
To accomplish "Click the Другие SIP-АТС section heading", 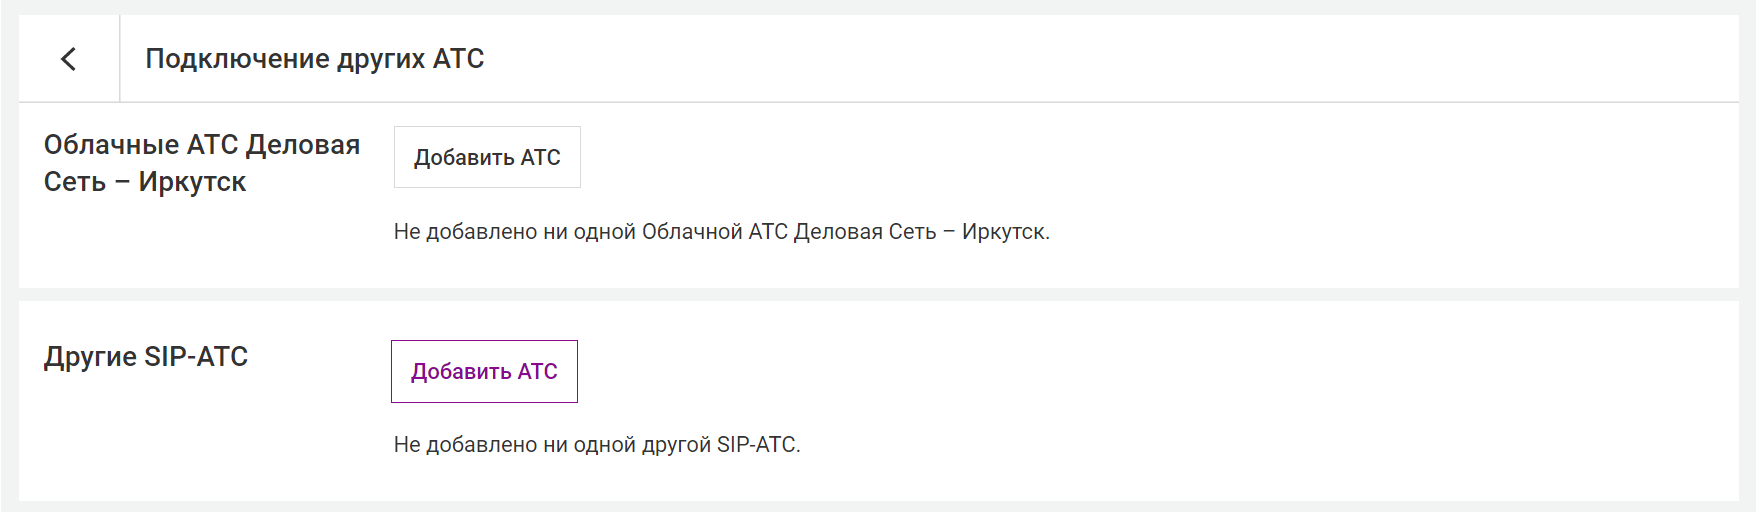I will 146,357.
